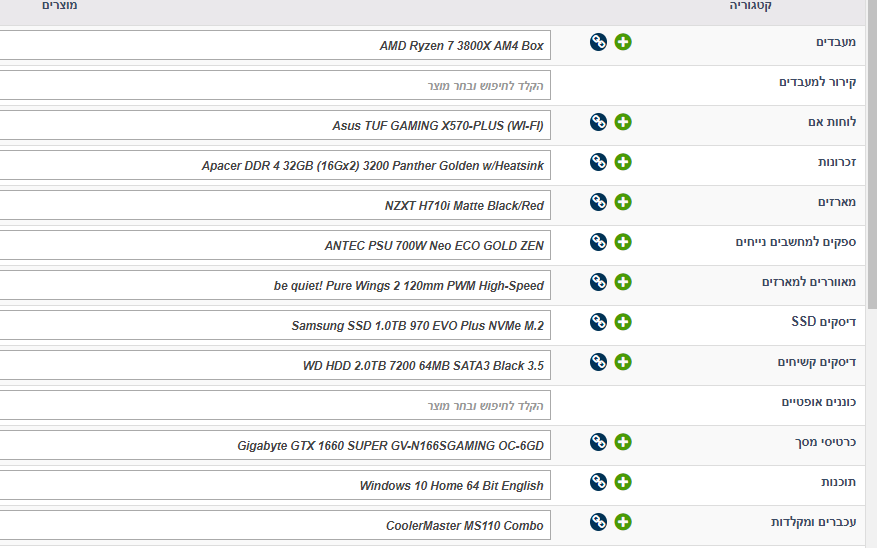Screen dimensions: 877x548
Task: Click the WD HDD 2.0TB Black field
Action: 275,365
